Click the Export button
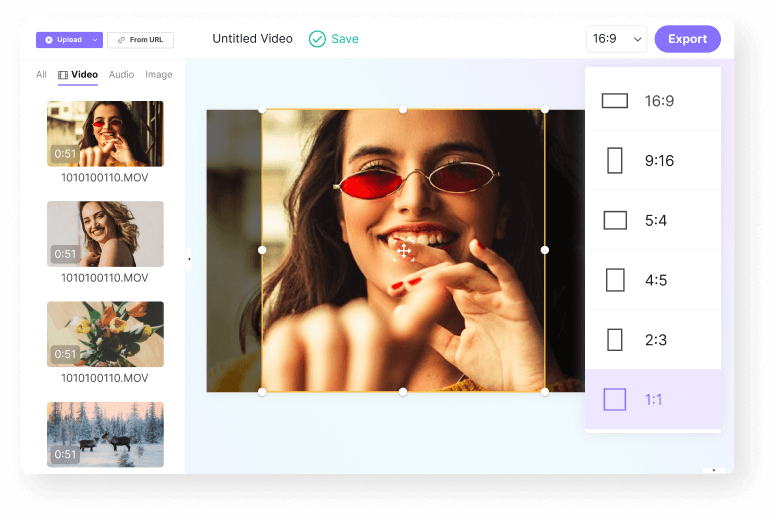 (687, 39)
